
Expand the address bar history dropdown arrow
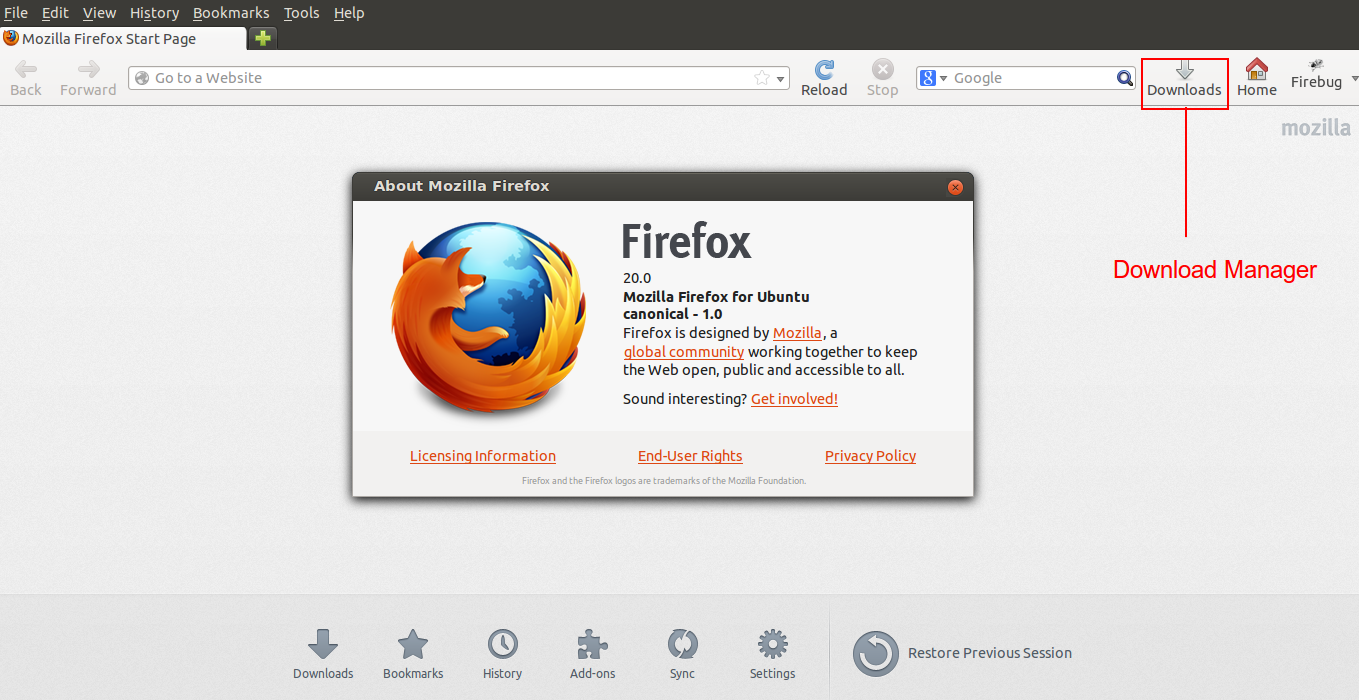point(781,79)
